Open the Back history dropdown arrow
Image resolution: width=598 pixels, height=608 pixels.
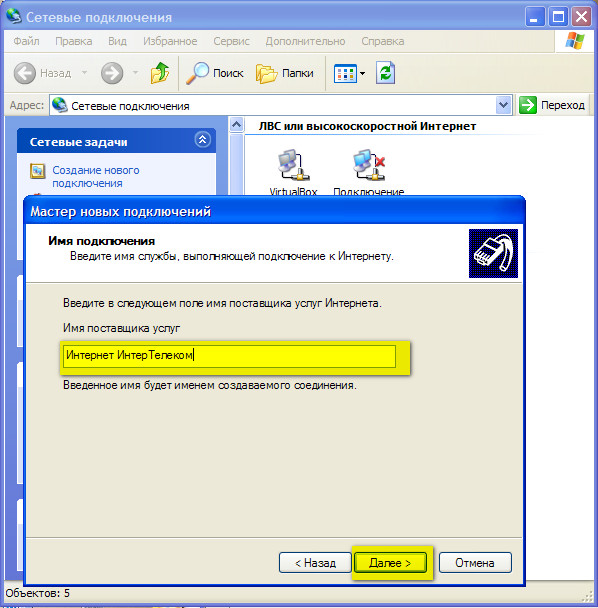[84, 73]
